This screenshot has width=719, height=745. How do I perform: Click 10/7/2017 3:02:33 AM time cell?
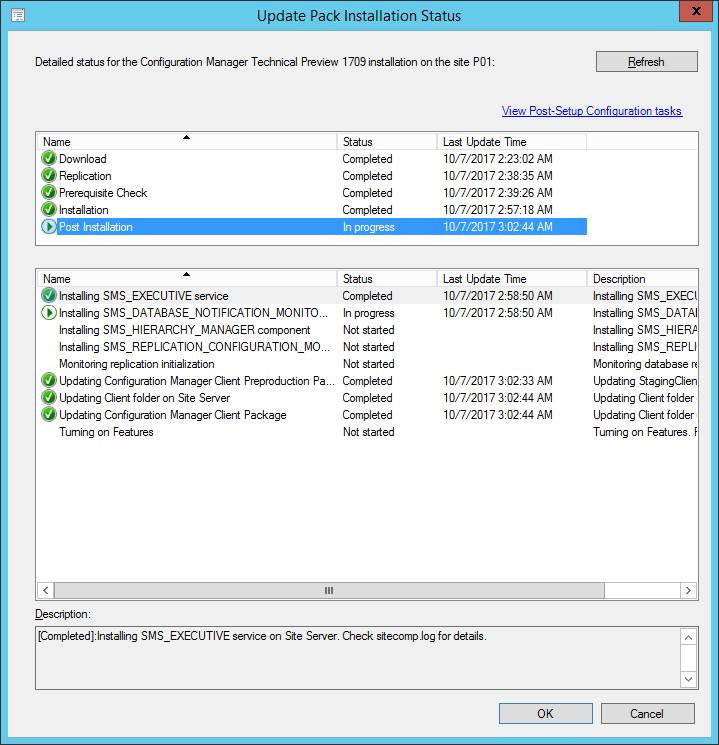498,381
